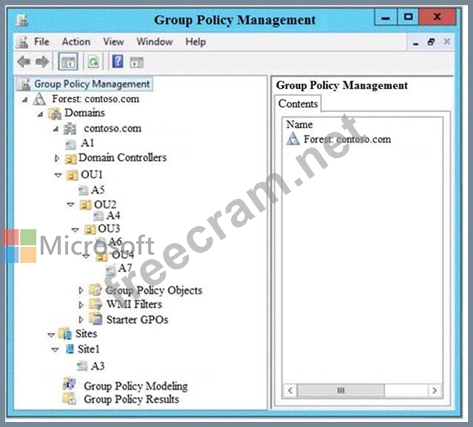Click the Forward arrow toolbar icon
This screenshot has height=427, width=473.
[x=42, y=62]
